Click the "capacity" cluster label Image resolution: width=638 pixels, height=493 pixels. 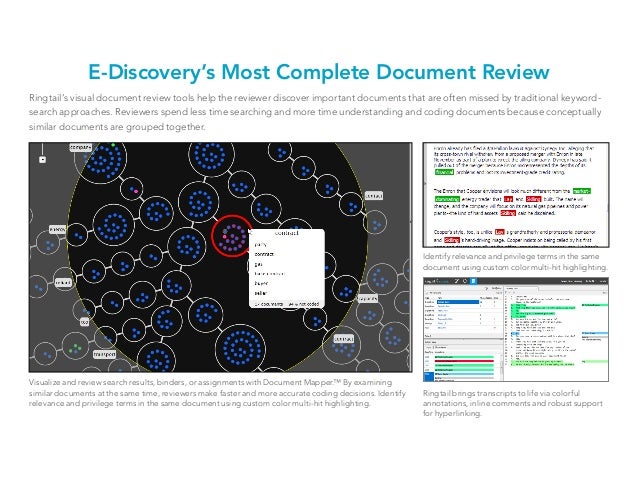(x=368, y=299)
